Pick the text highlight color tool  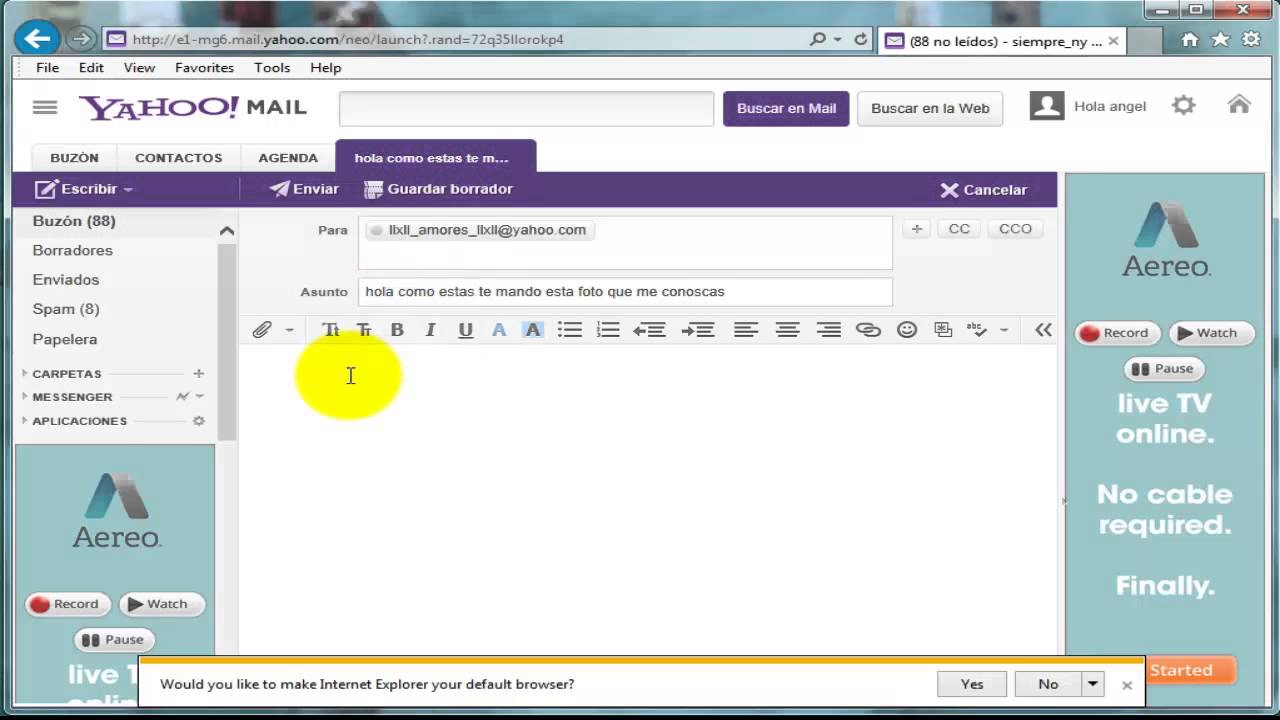point(533,330)
